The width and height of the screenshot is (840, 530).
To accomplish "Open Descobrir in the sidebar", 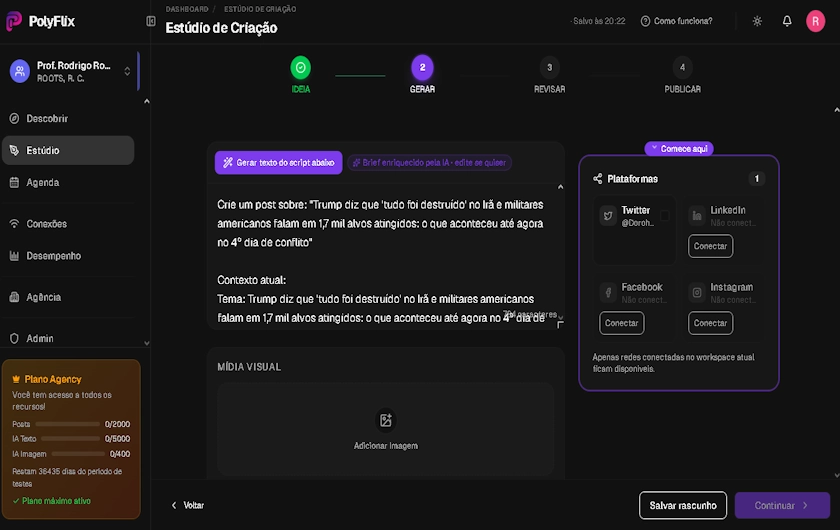I will pyautogui.click(x=47, y=118).
